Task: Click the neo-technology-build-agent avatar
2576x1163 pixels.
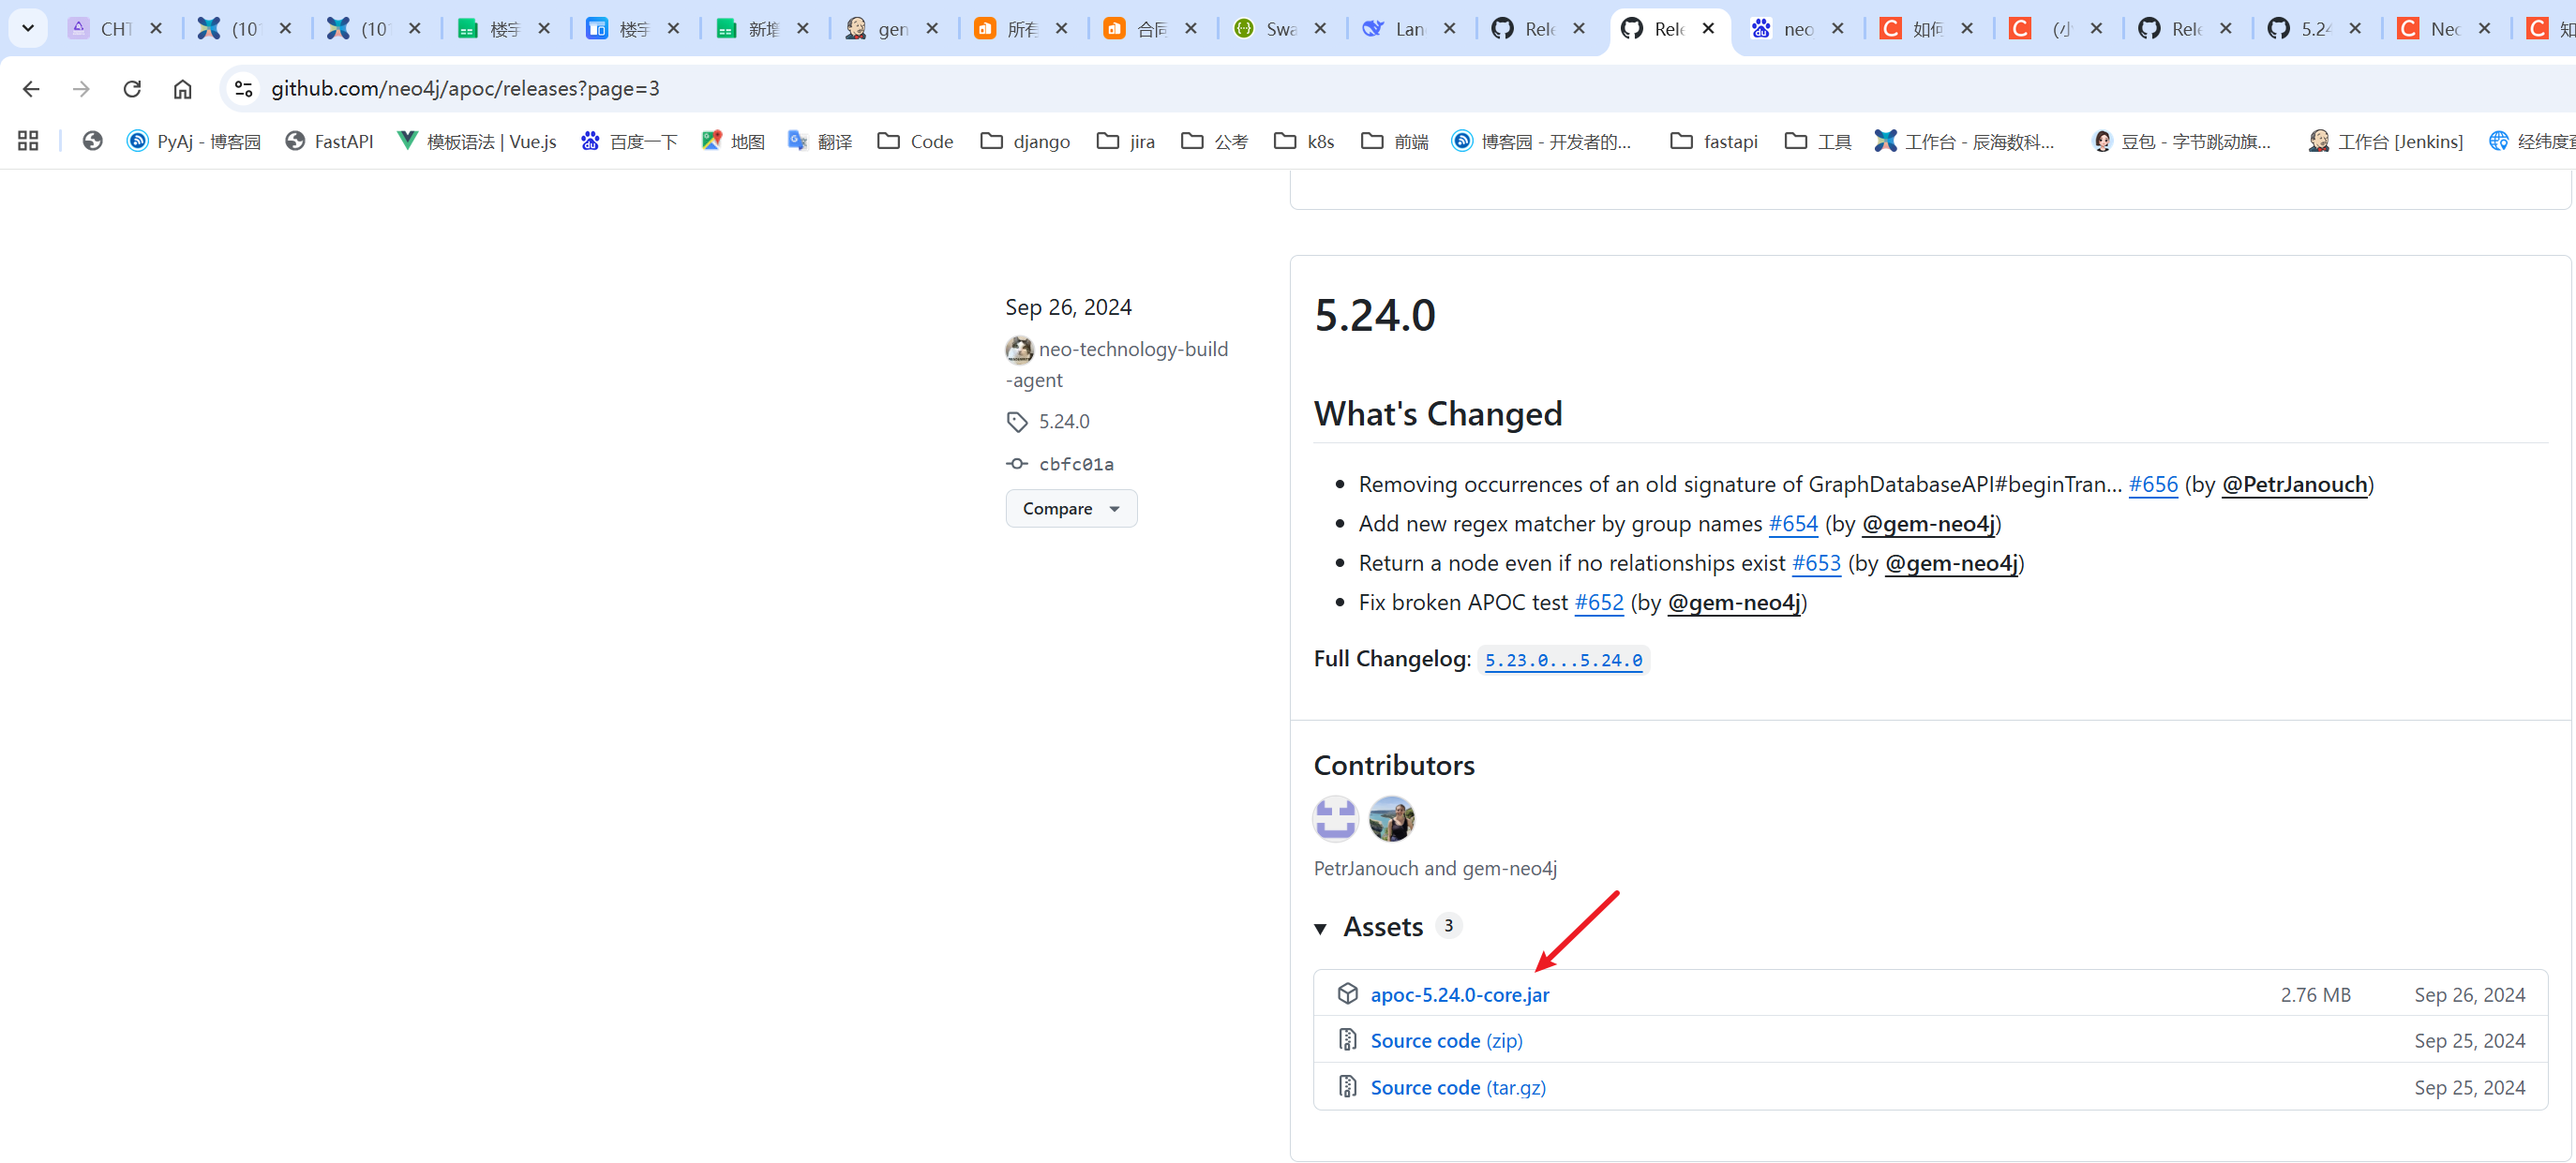Action: click(x=1019, y=349)
